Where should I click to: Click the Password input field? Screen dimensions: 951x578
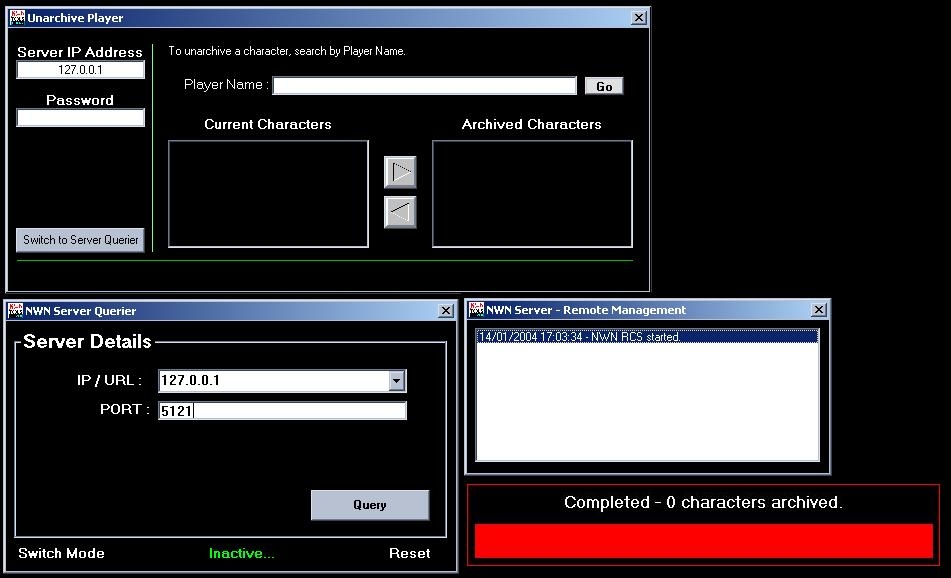click(81, 118)
